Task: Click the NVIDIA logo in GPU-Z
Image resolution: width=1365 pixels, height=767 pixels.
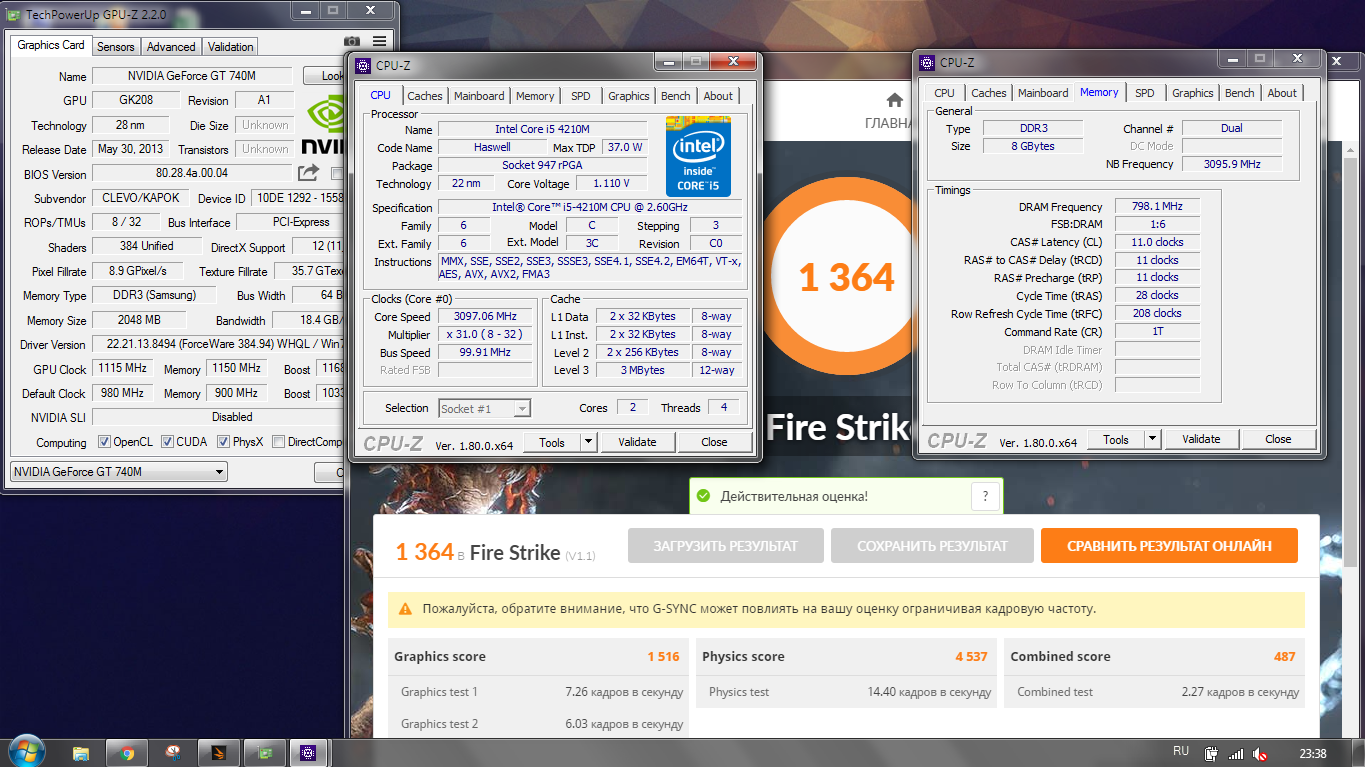Action: click(x=324, y=125)
